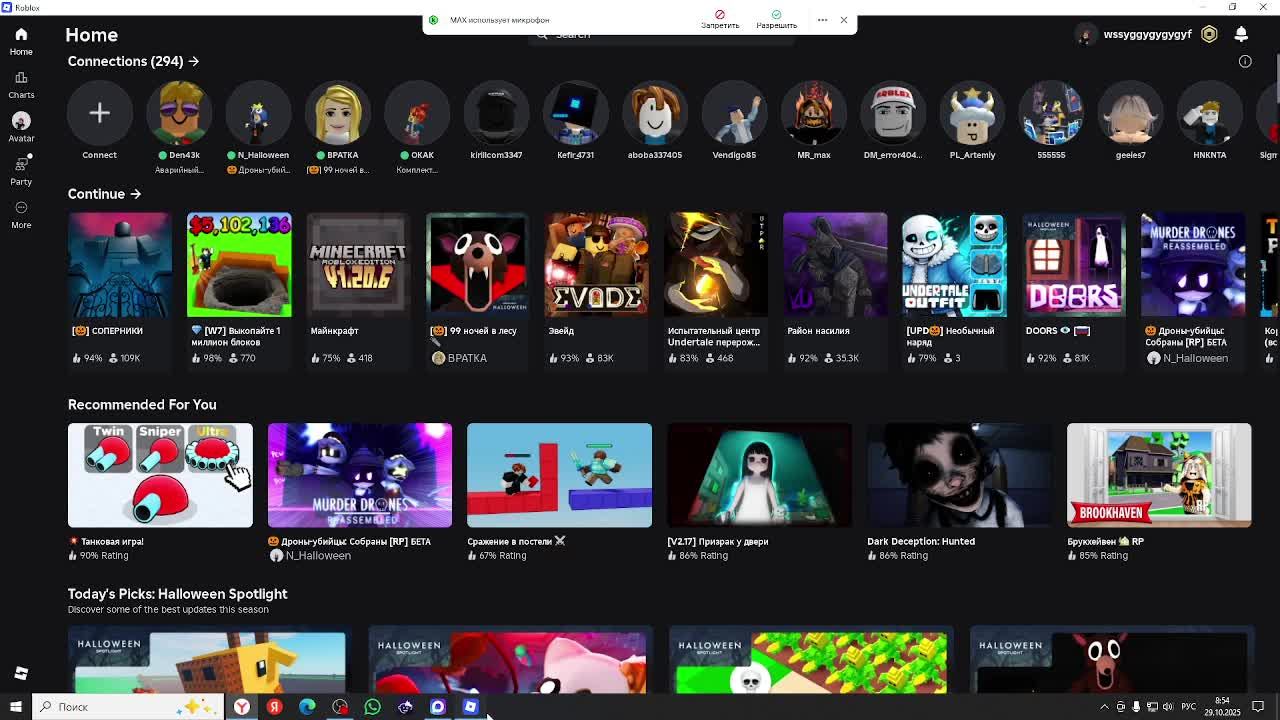Open DM_error404's friend avatar

point(893,113)
